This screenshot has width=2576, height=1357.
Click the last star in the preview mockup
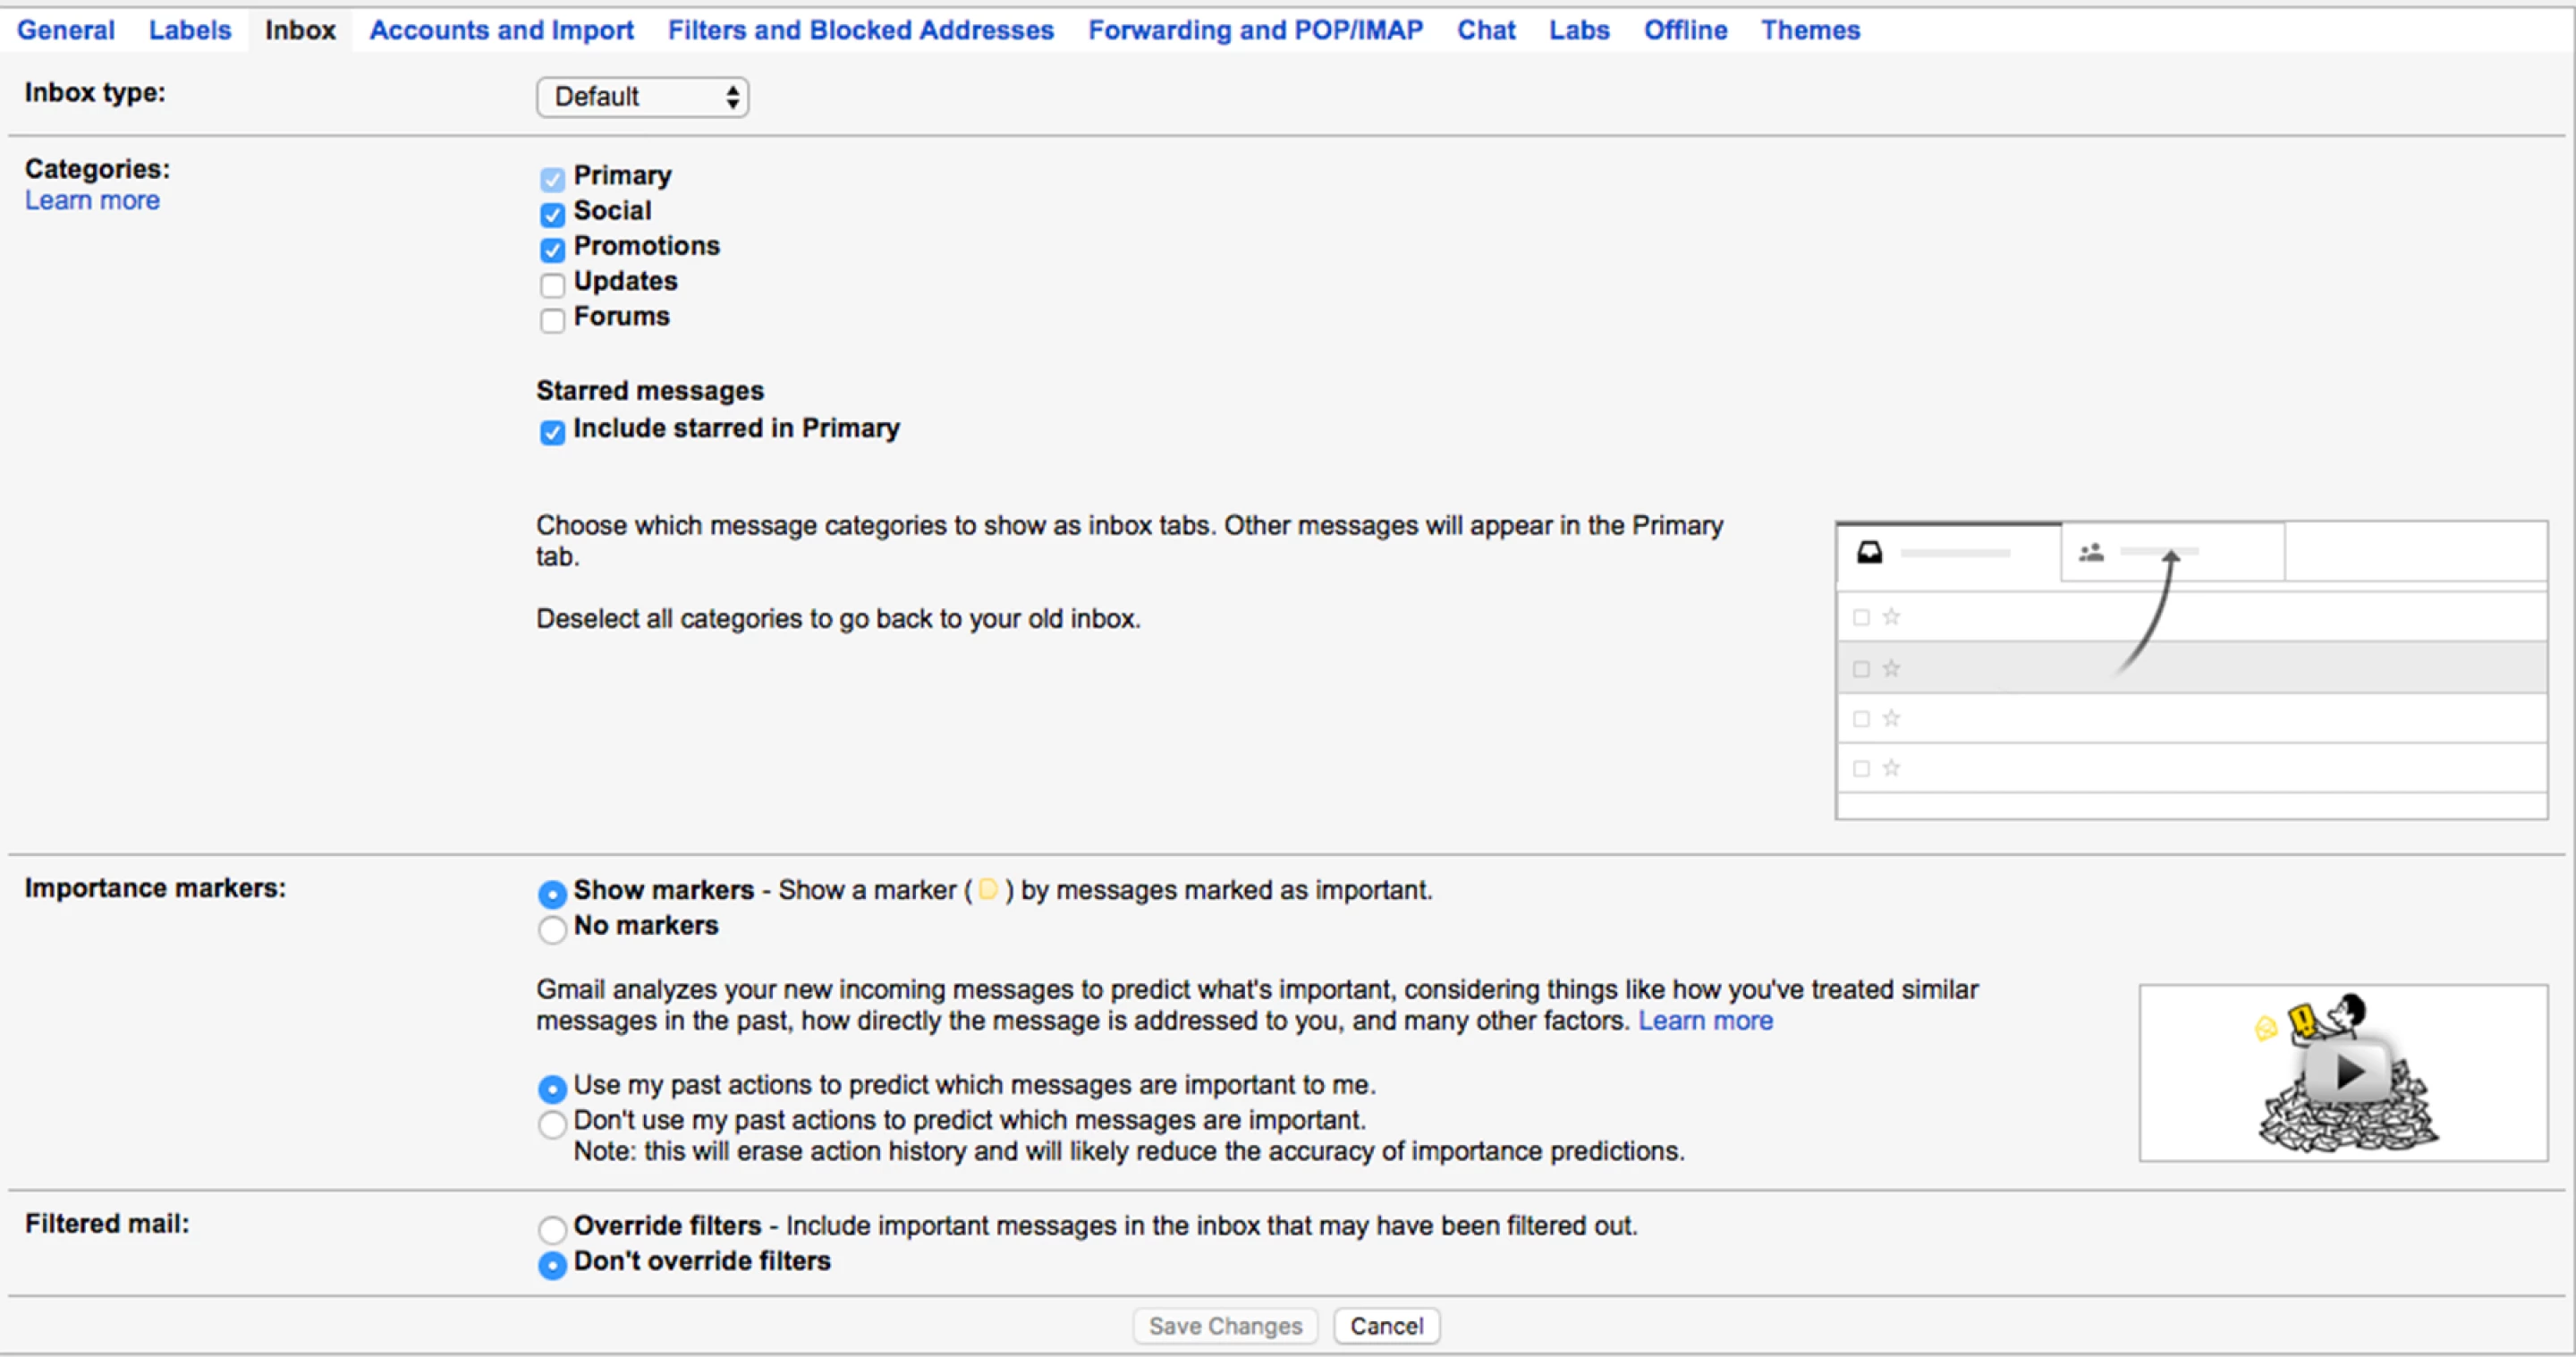click(x=1890, y=767)
